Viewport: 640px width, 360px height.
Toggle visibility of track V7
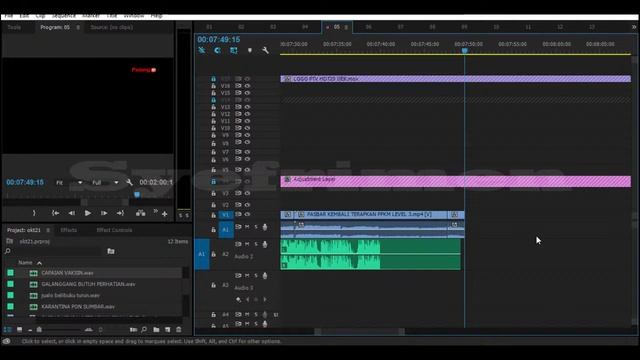247,152
